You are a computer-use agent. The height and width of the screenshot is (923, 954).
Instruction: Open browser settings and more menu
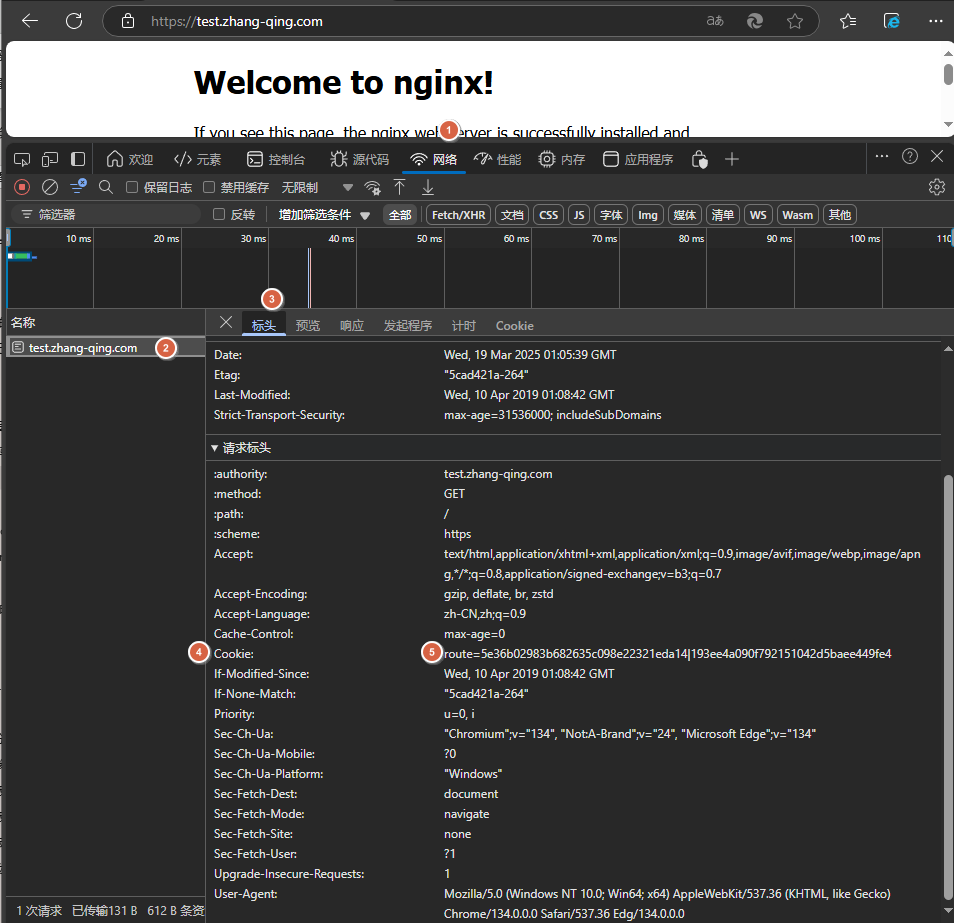click(x=936, y=21)
